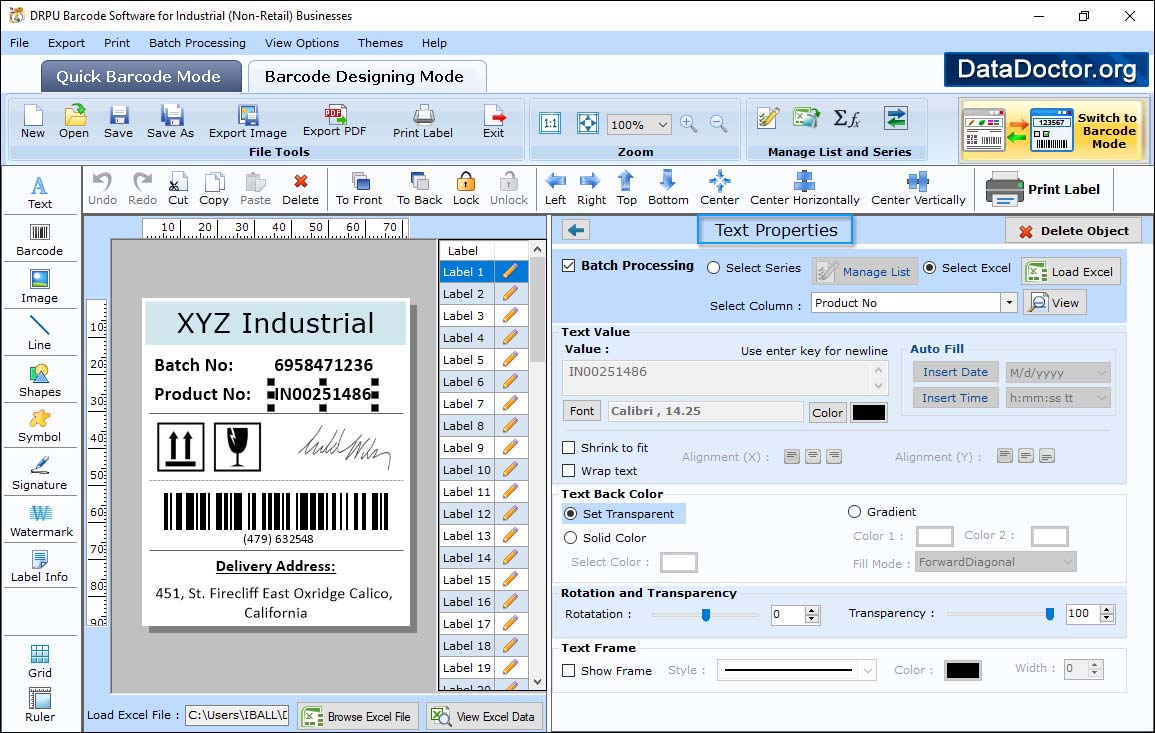1155x733 pixels.
Task: Open the Batch Processing menu
Action: (x=197, y=43)
